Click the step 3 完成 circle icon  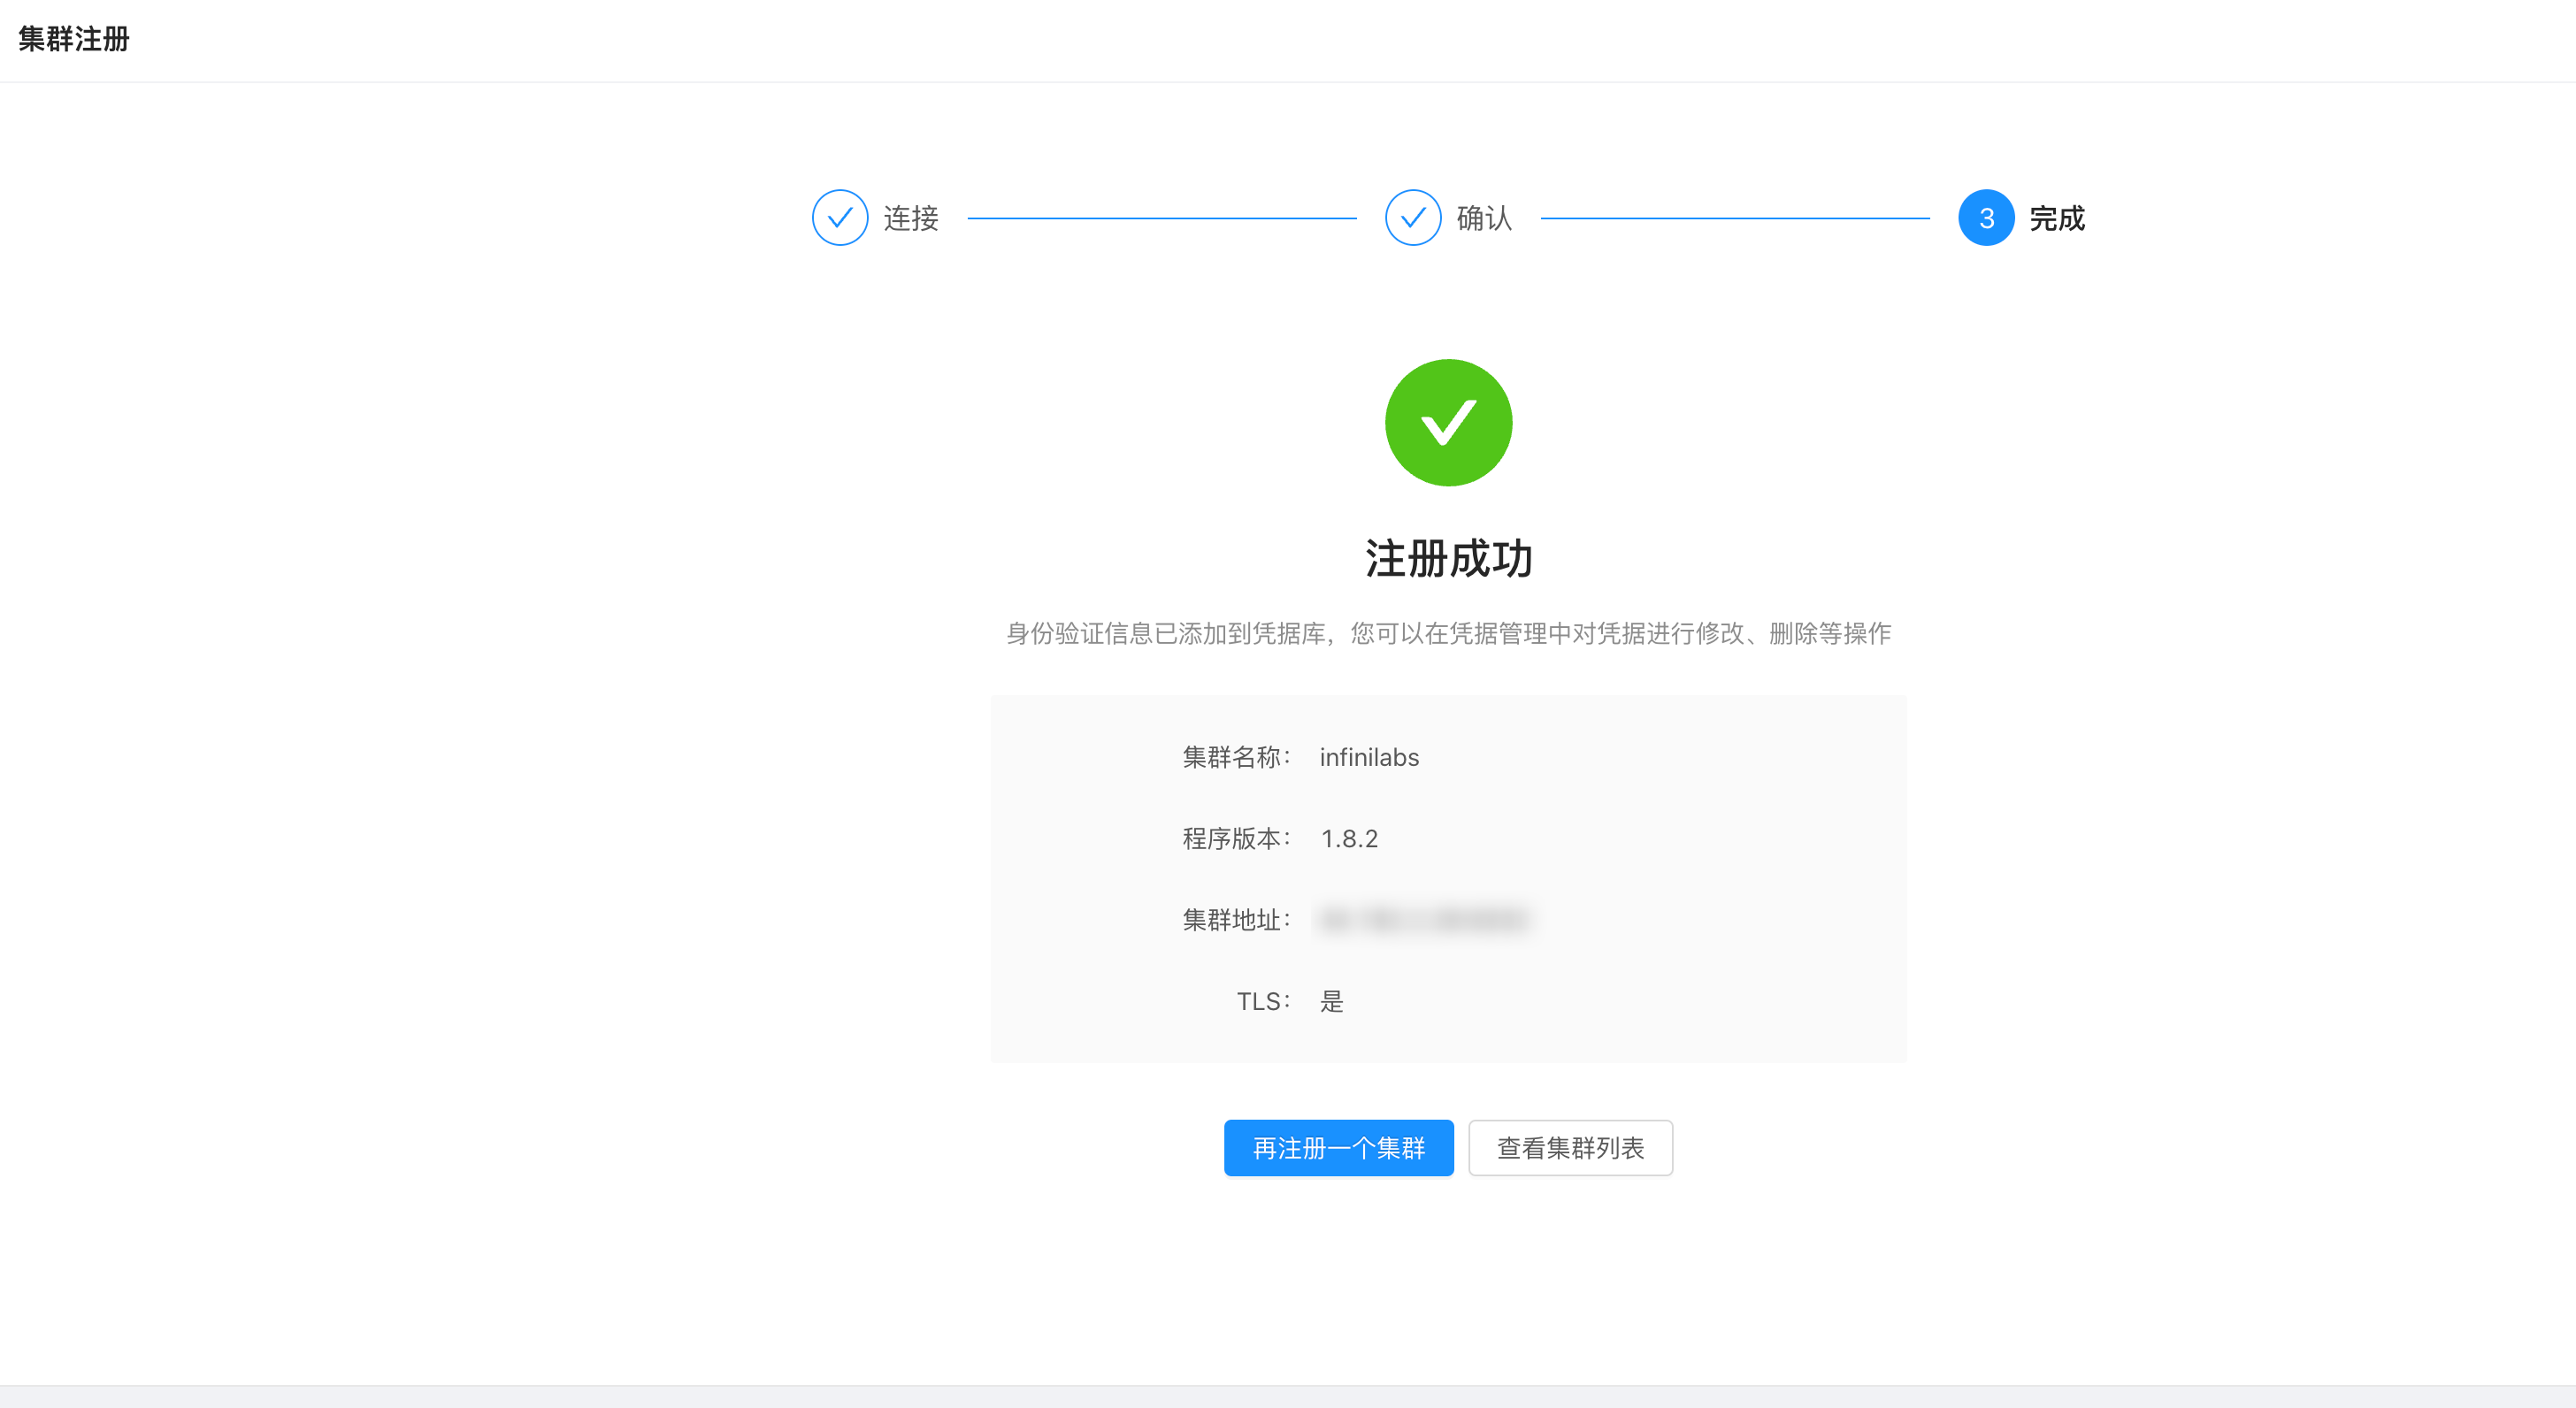(1985, 217)
